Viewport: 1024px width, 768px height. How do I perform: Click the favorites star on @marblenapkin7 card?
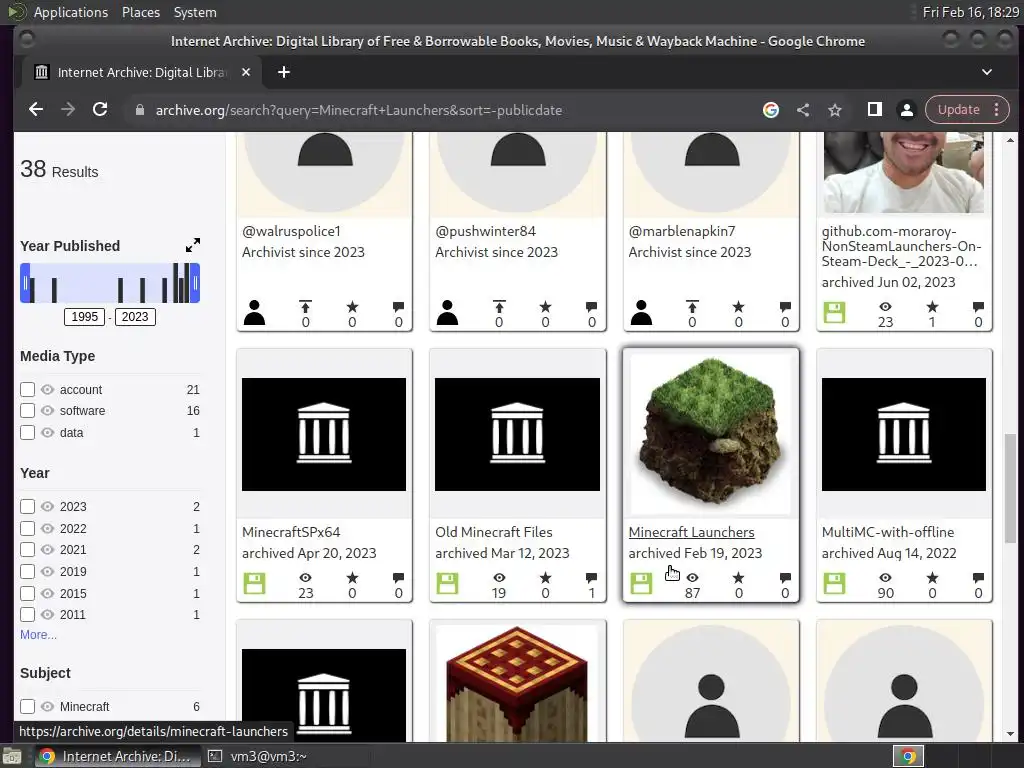pyautogui.click(x=739, y=306)
